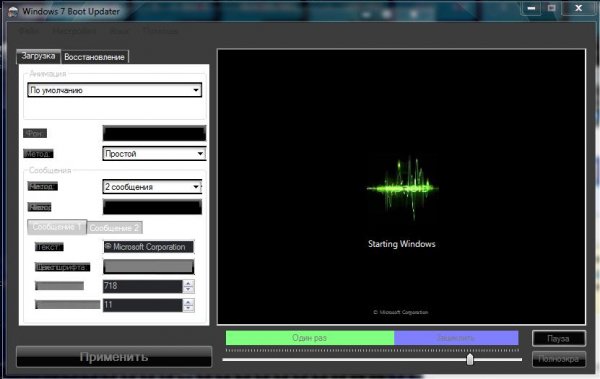
Task: Click the Пауза button
Action: pyautogui.click(x=559, y=339)
